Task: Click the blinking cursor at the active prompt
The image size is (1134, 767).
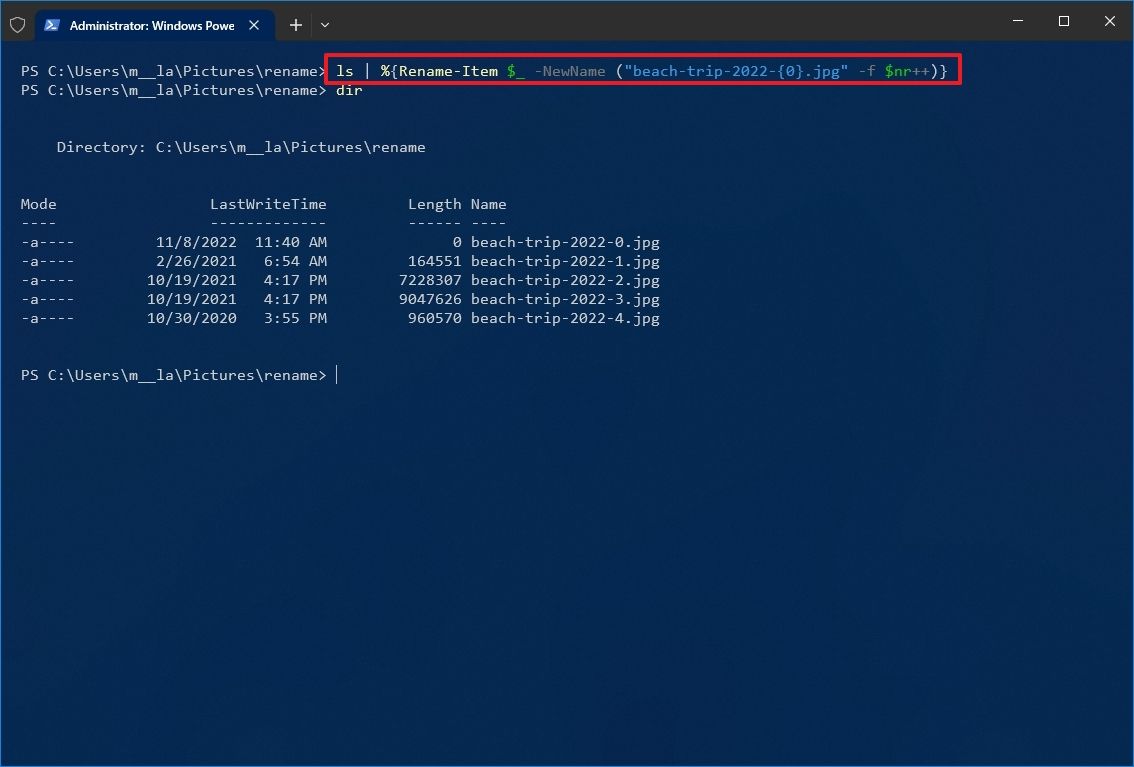Action: point(337,375)
